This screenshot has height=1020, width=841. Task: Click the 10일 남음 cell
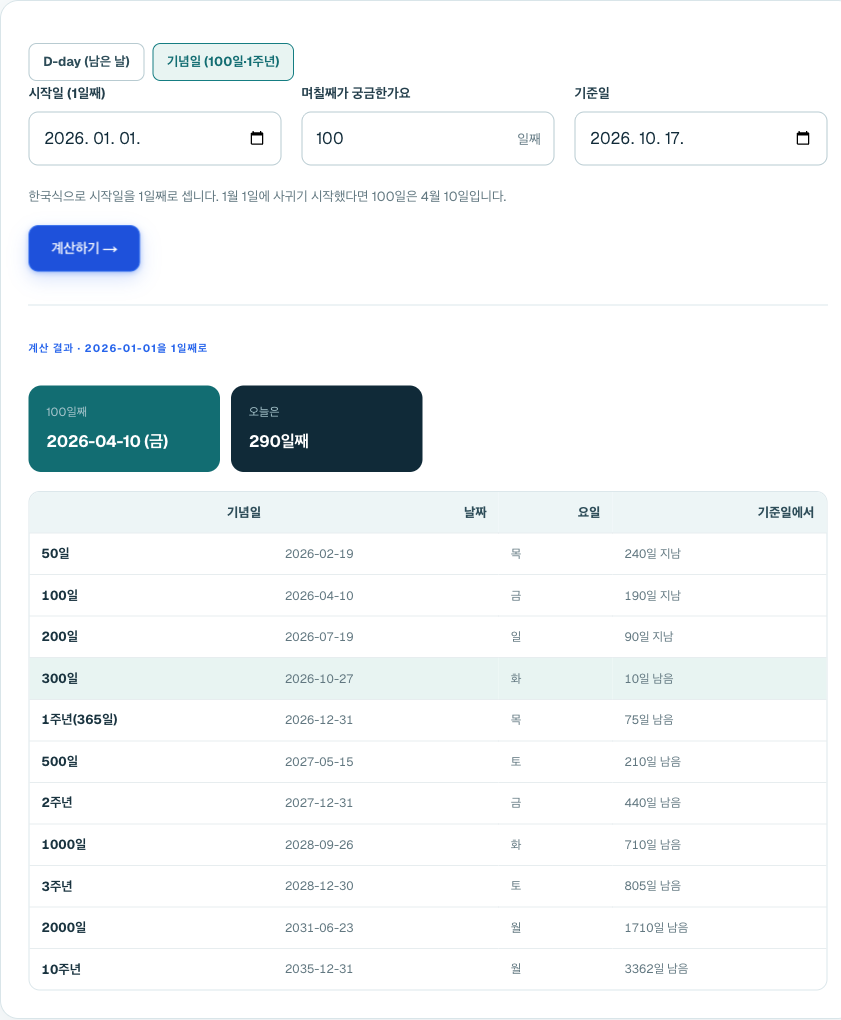pos(649,678)
